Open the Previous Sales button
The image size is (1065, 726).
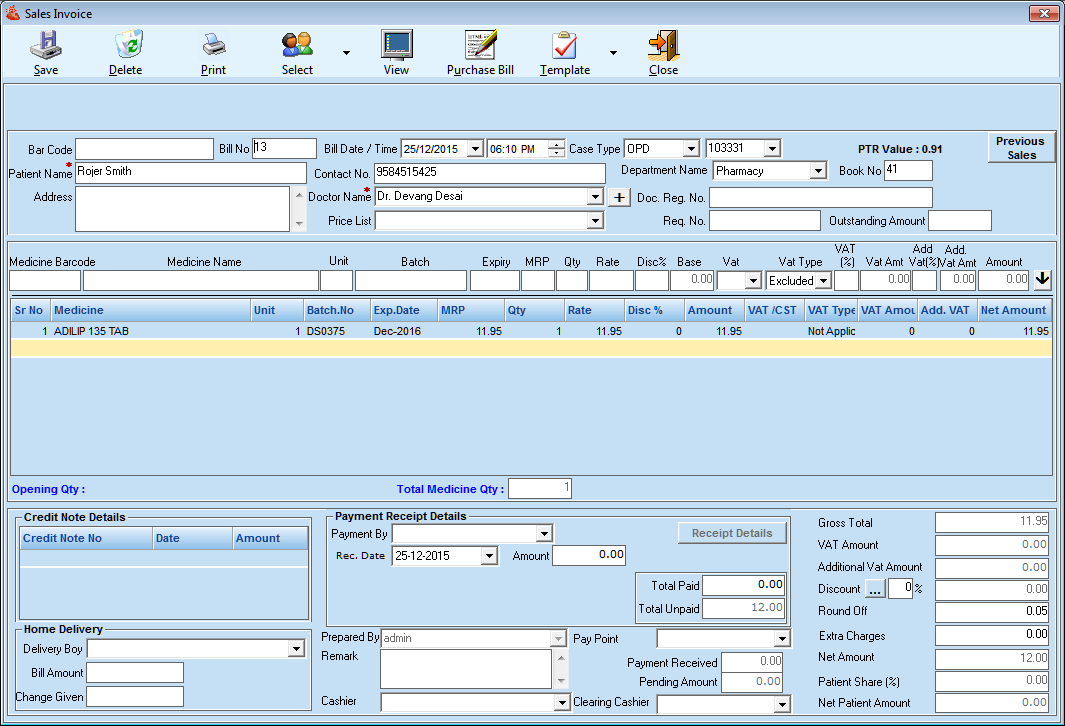coord(1021,148)
